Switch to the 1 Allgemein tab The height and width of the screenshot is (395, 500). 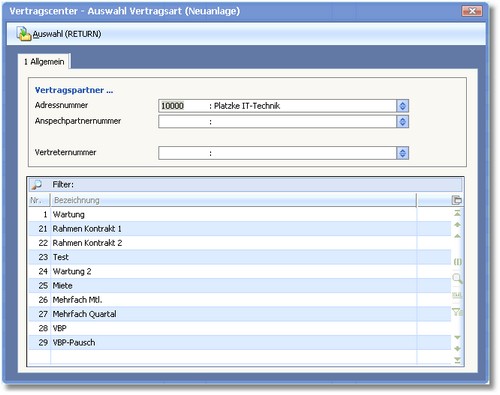coord(44,62)
